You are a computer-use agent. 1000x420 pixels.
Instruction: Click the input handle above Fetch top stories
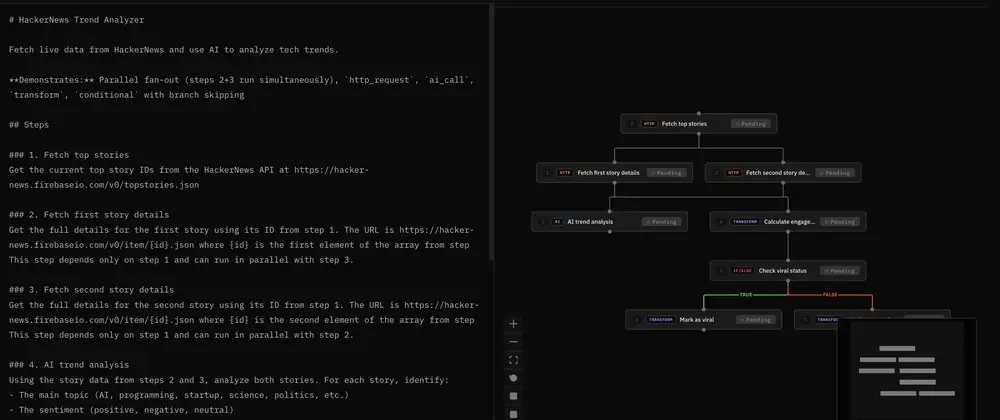tap(698, 113)
